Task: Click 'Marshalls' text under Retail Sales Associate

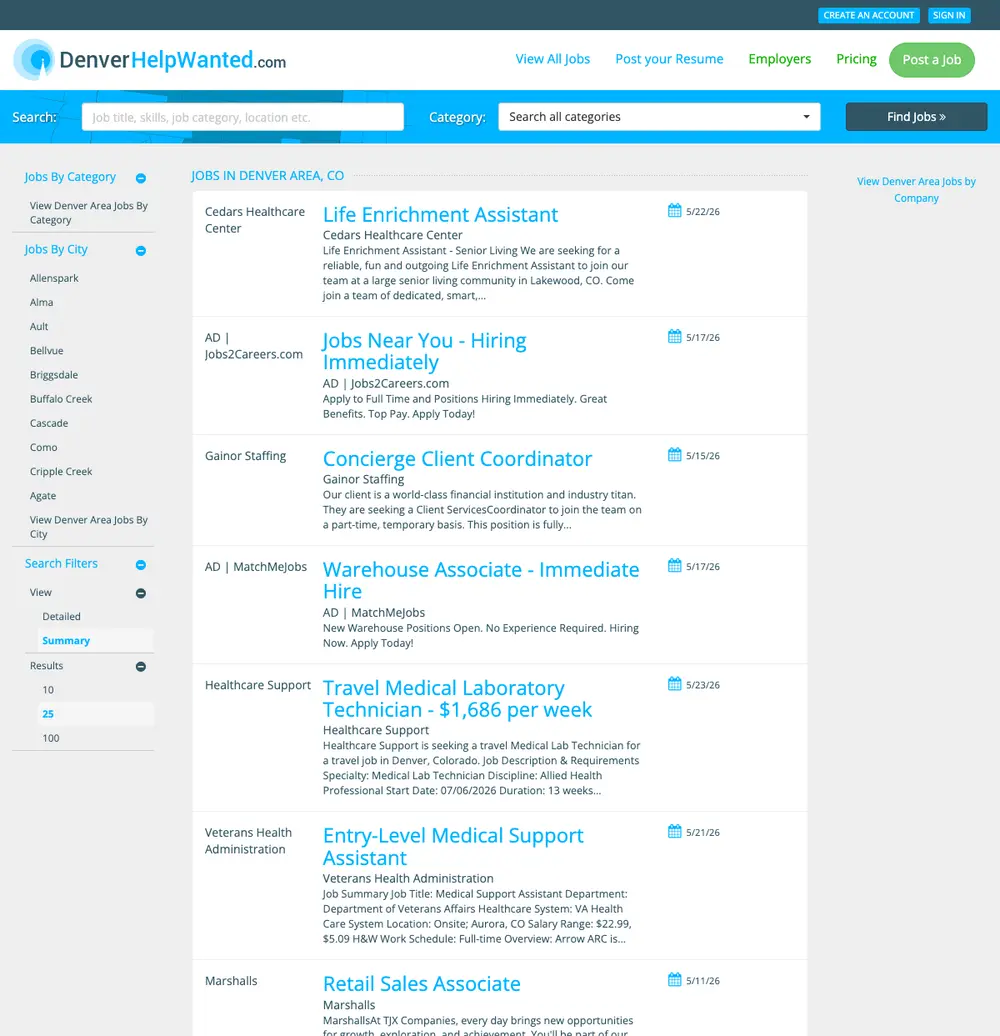Action: [349, 1005]
